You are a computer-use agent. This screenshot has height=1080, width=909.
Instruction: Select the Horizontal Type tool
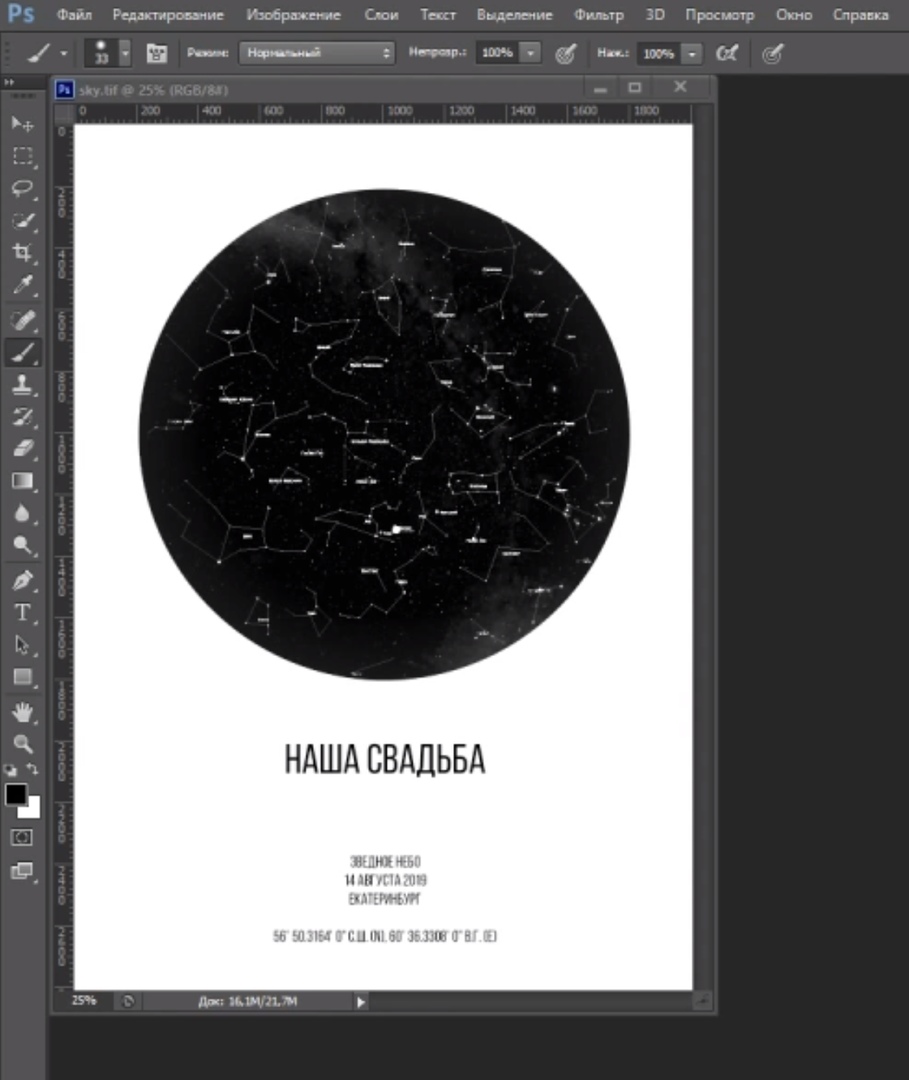22,612
